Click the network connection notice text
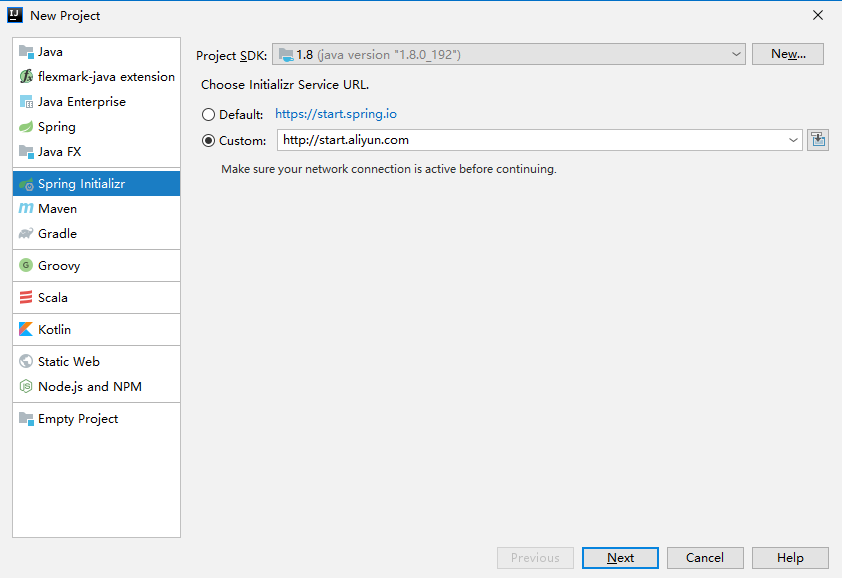 tap(389, 169)
